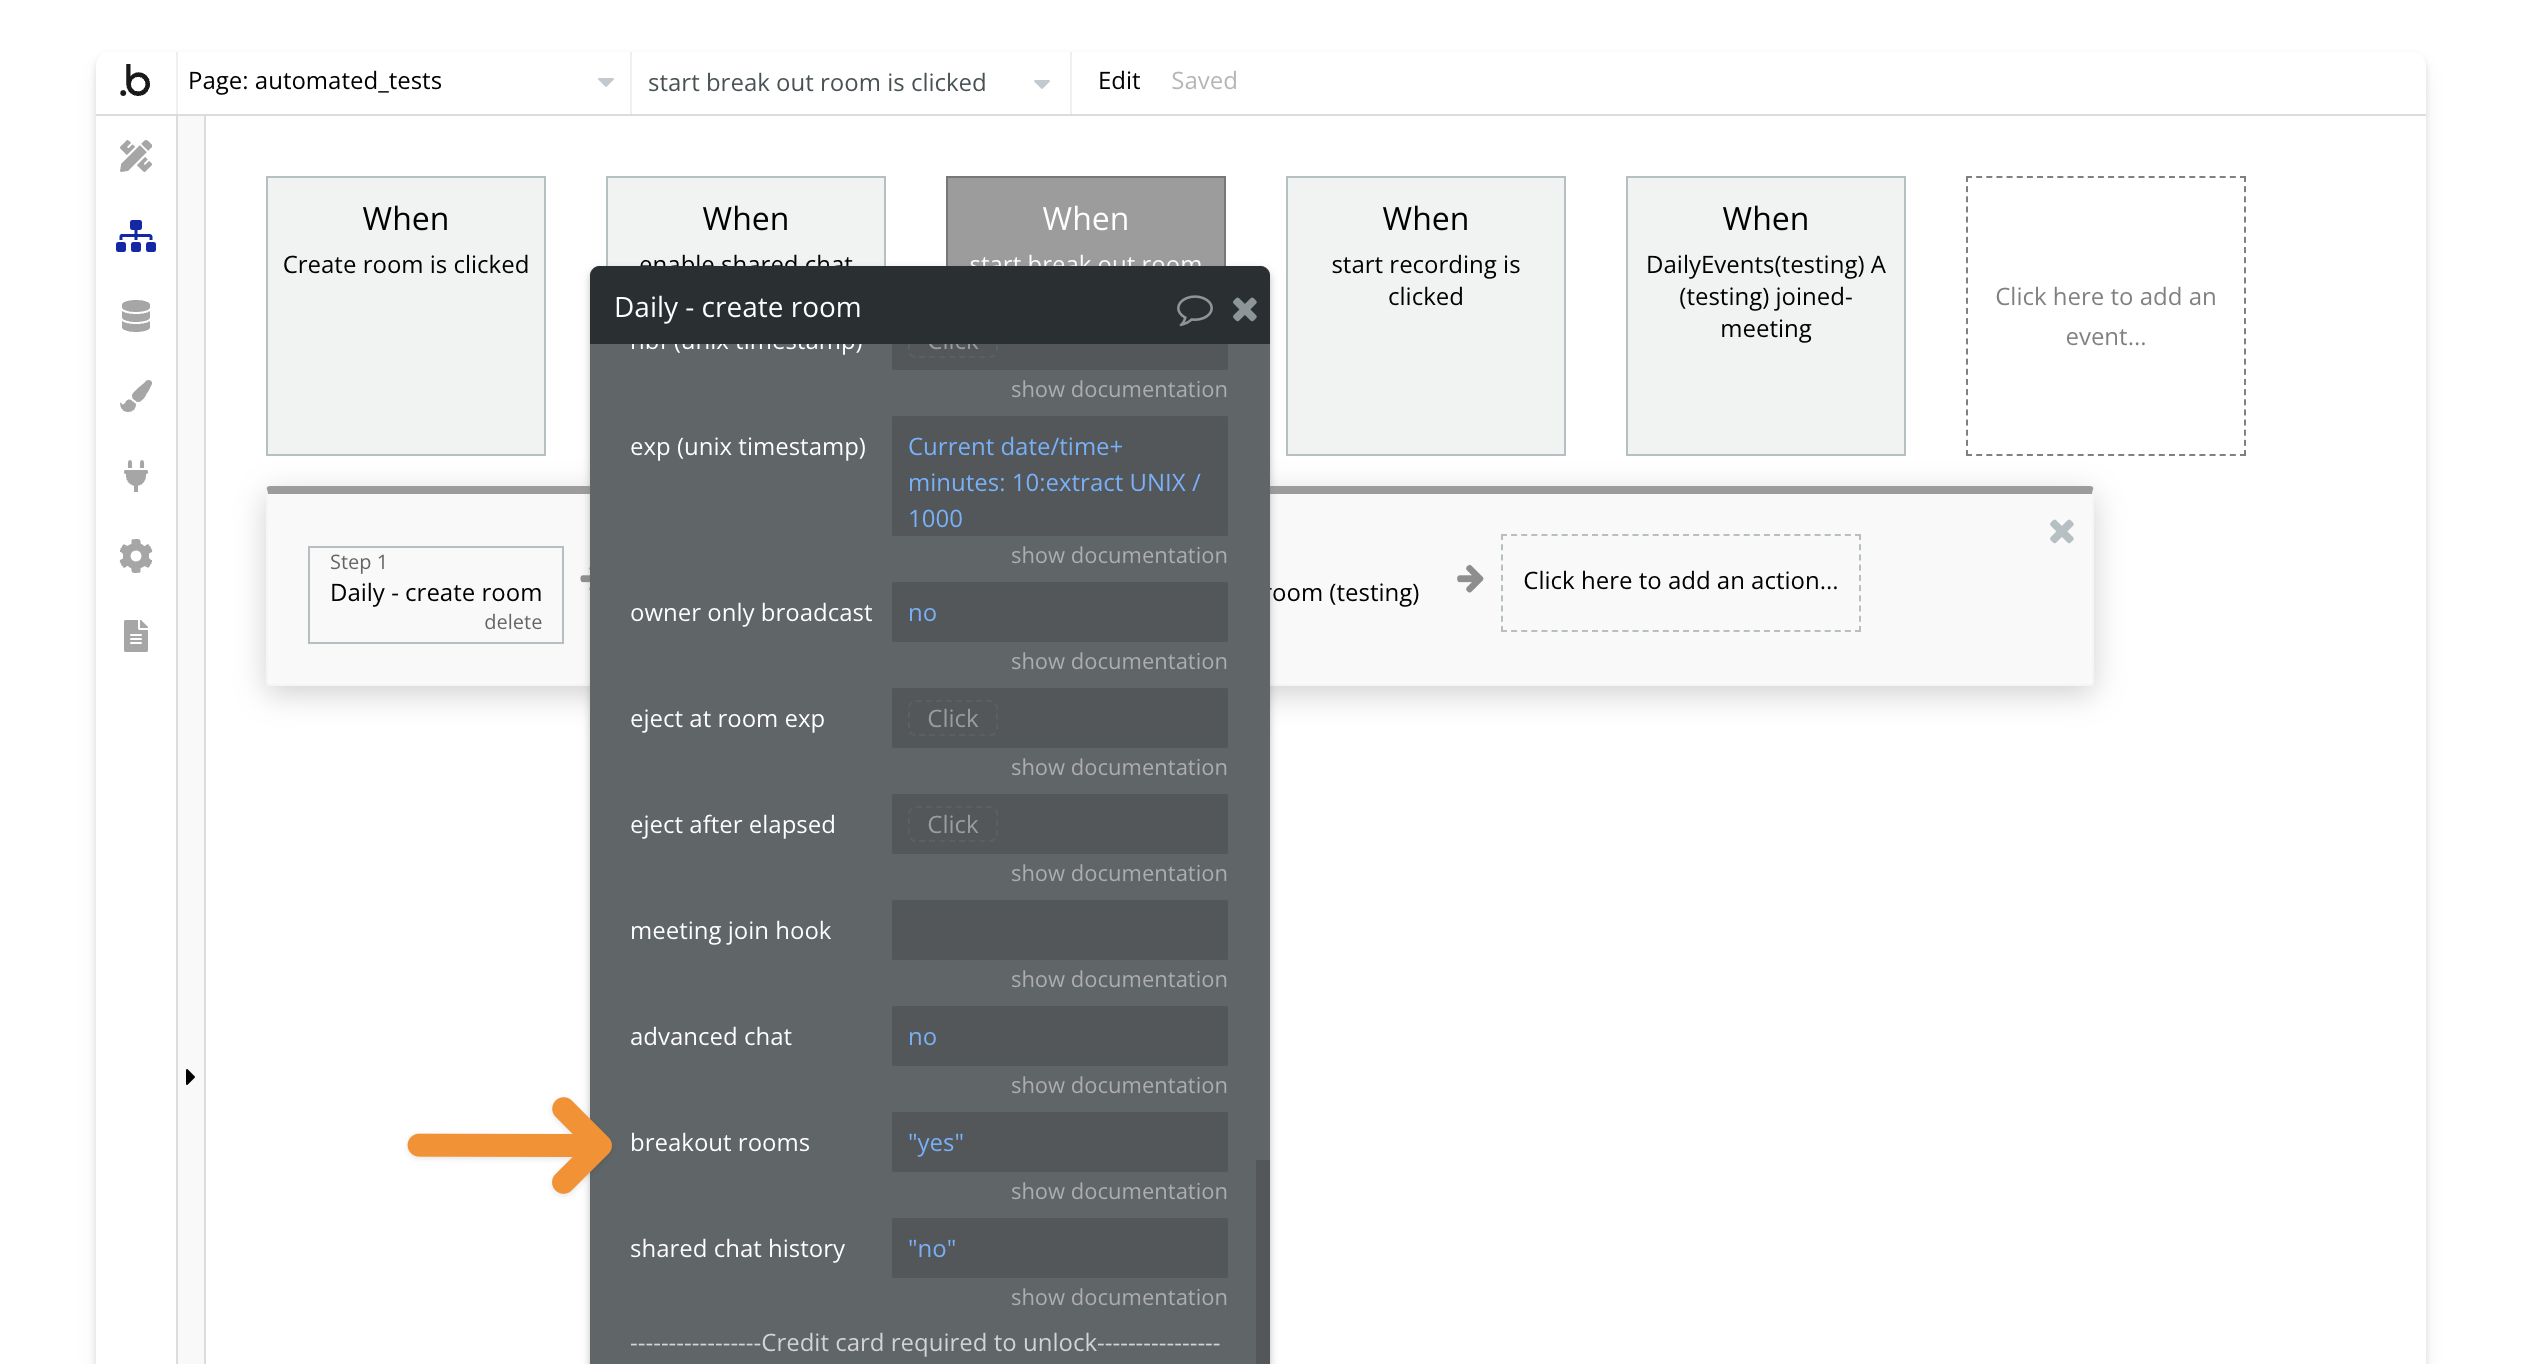Select the Workflow tab icon in sidebar
This screenshot has width=2522, height=1364.
[x=136, y=236]
